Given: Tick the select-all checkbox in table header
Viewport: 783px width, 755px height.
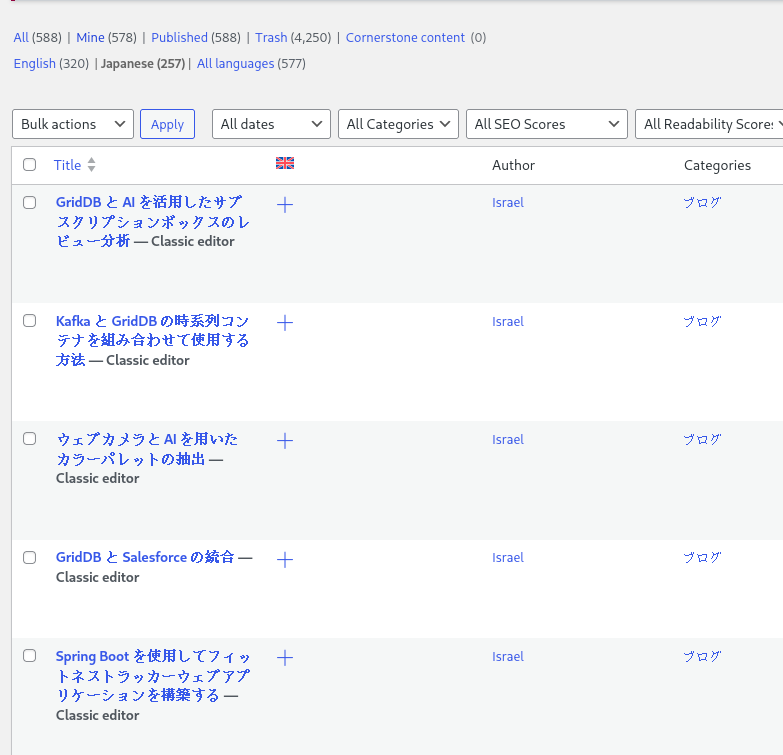Looking at the screenshot, I should (x=30, y=165).
